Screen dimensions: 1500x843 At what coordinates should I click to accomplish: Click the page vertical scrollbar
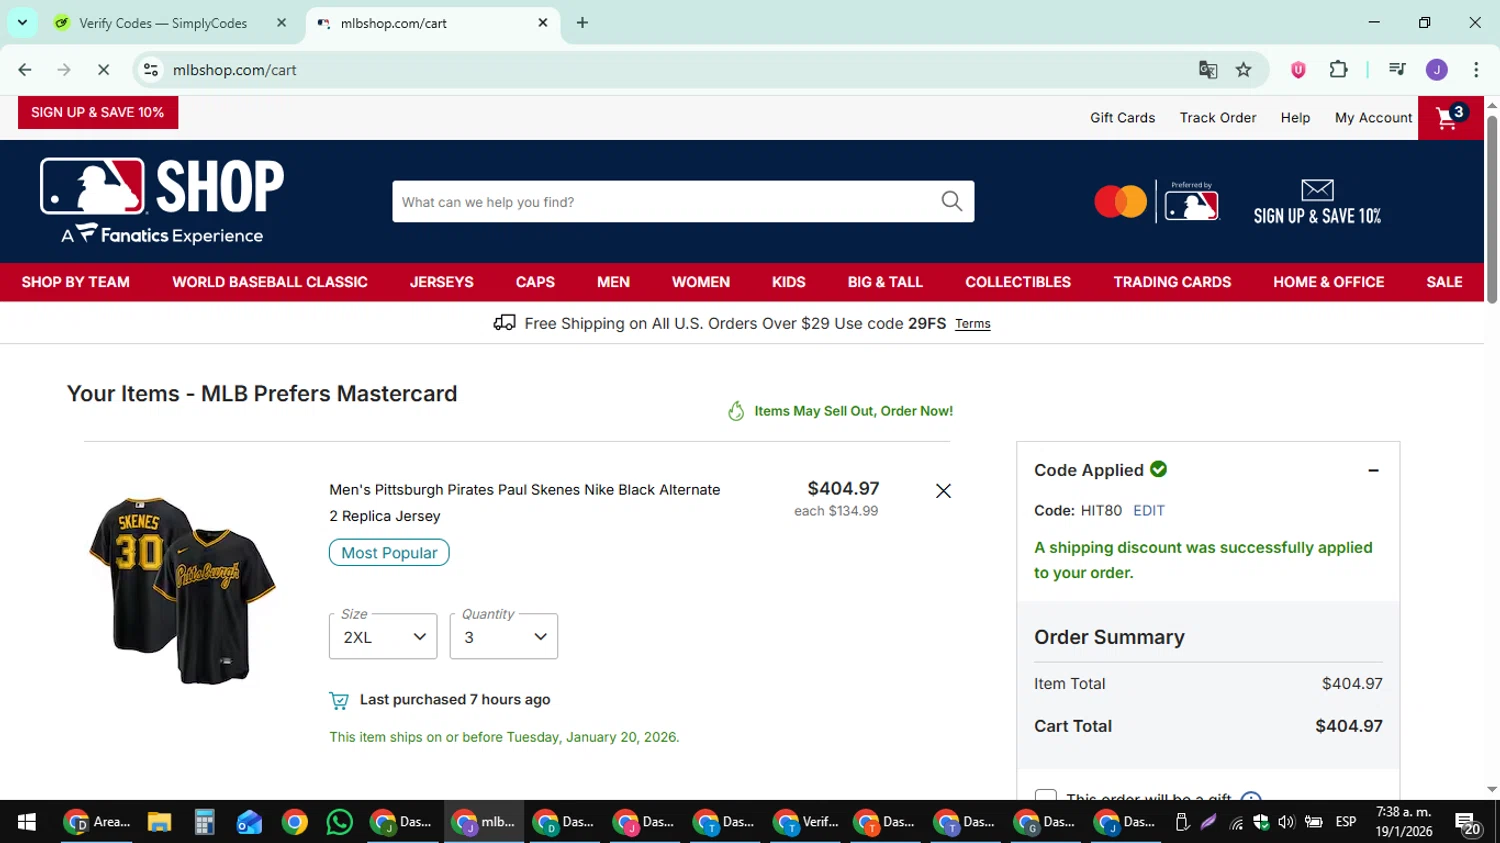(x=1492, y=210)
